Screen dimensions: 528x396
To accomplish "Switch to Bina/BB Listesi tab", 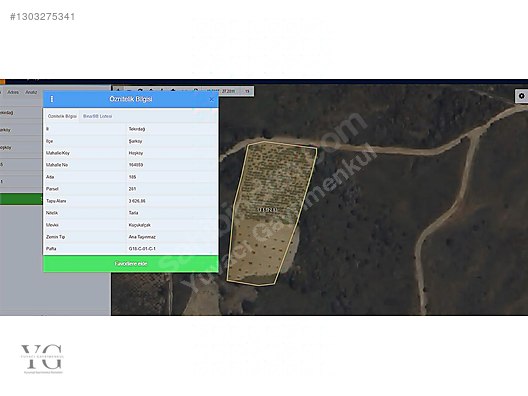I will (98, 116).
